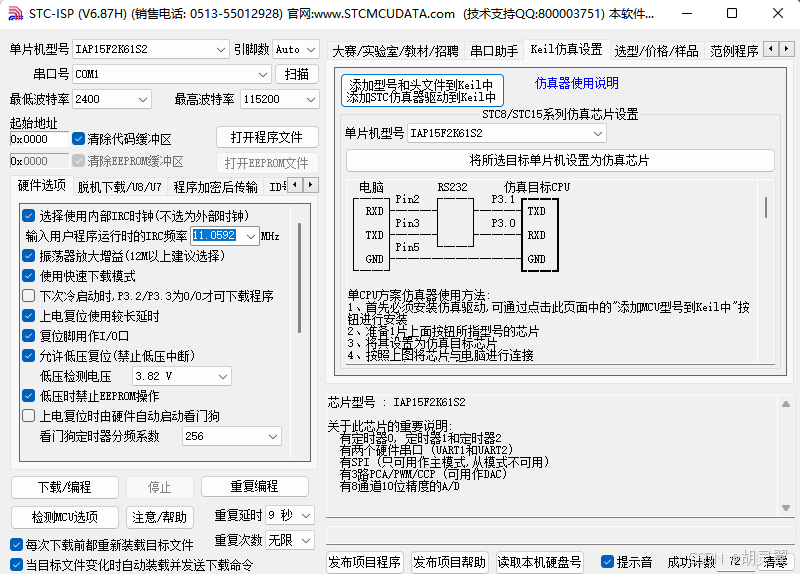
Task: Toggle 使用快速下载模式 checkbox
Action: pyautogui.click(x=29, y=276)
